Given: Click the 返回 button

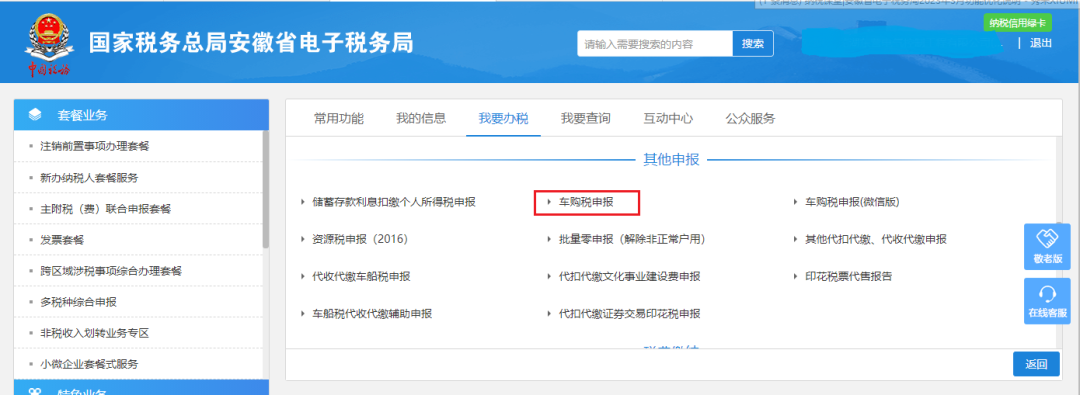Looking at the screenshot, I should coord(1036,364).
